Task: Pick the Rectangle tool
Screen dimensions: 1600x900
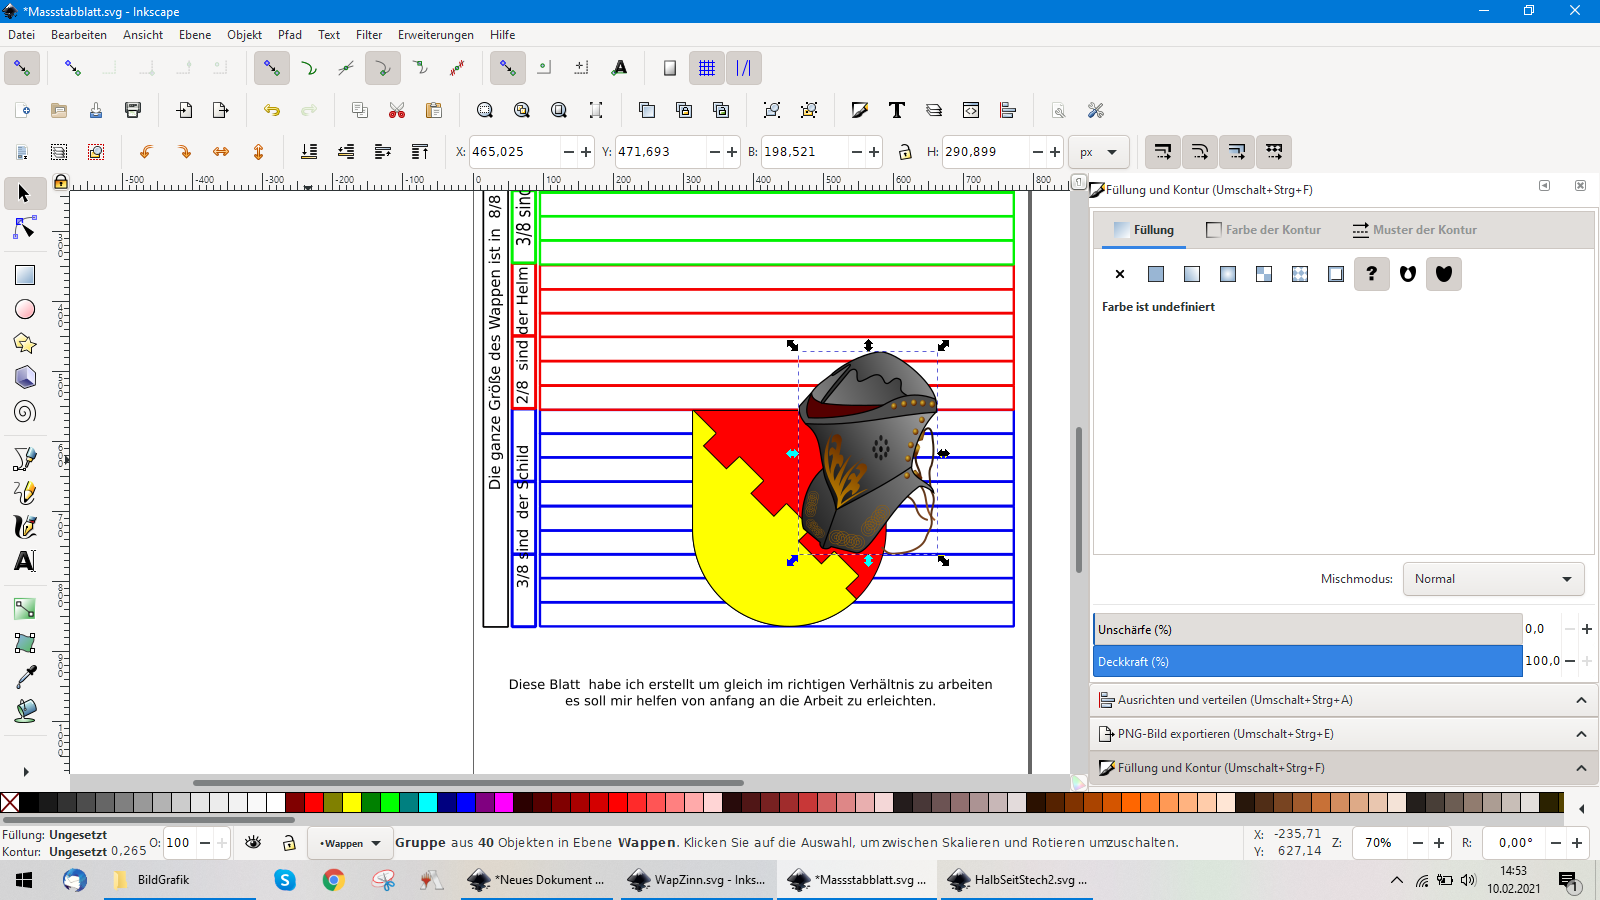Action: (25, 275)
